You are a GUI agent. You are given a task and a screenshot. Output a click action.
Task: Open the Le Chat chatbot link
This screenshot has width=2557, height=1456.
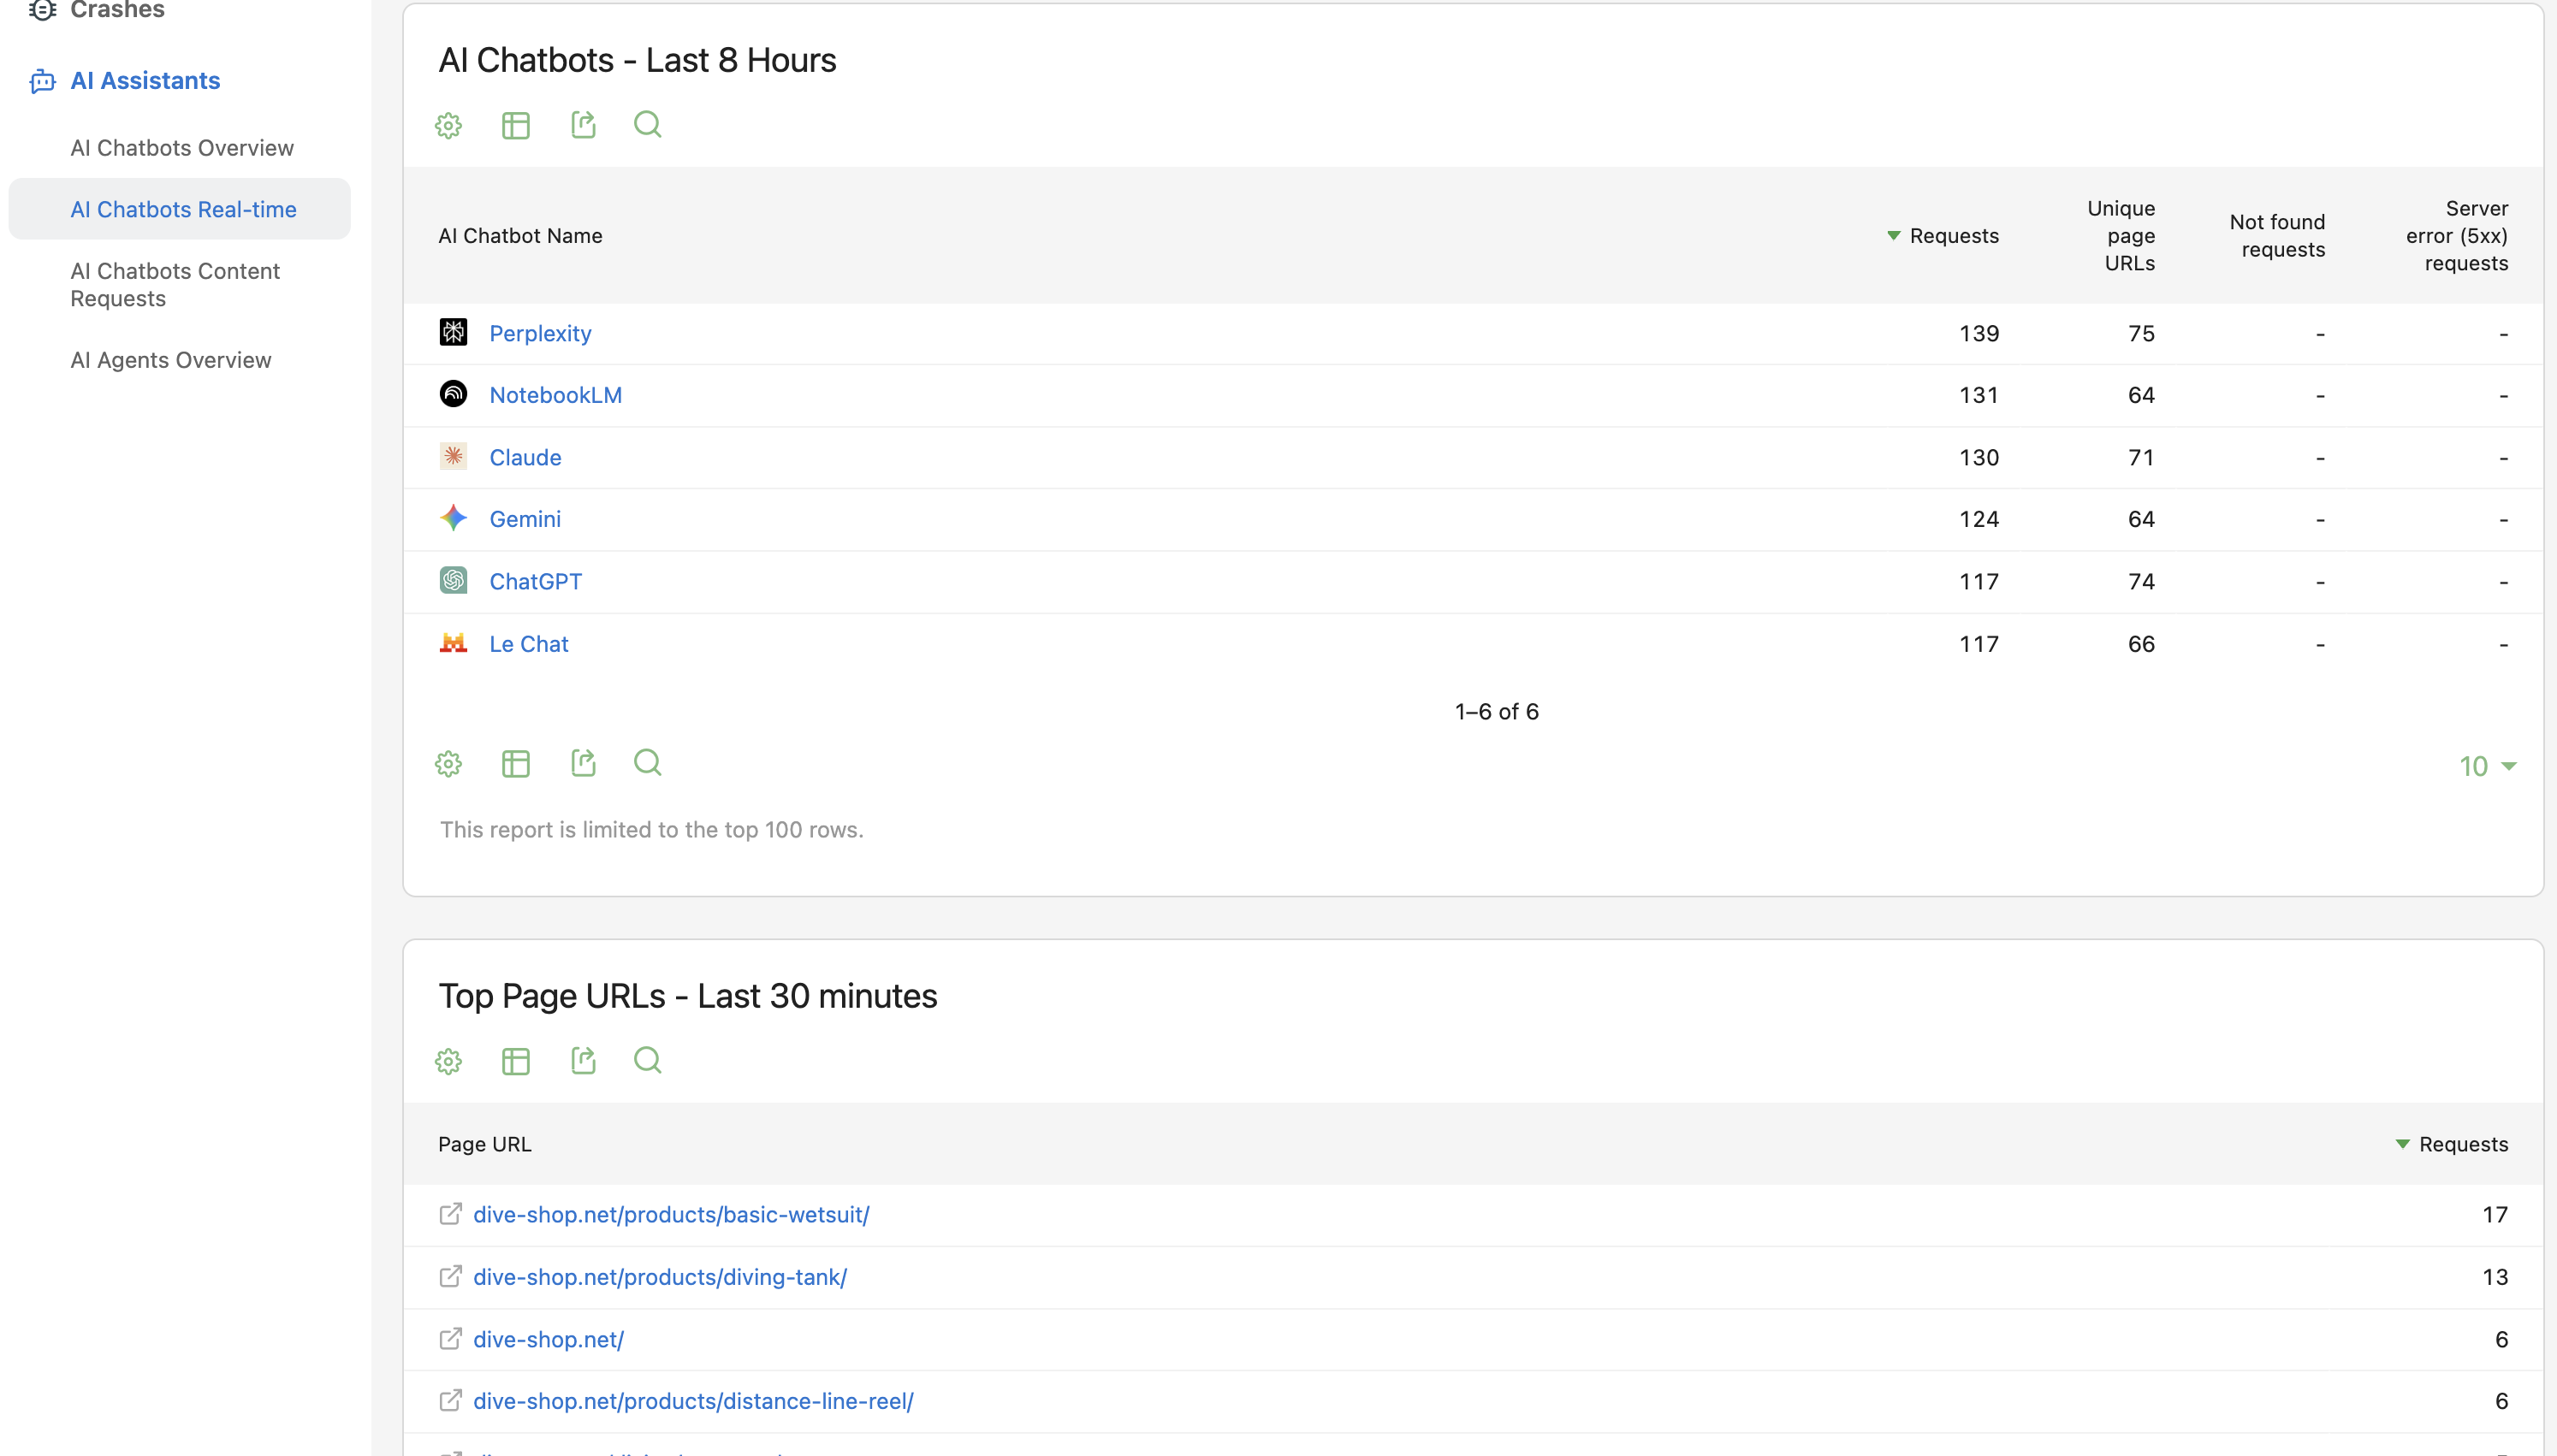tap(528, 644)
